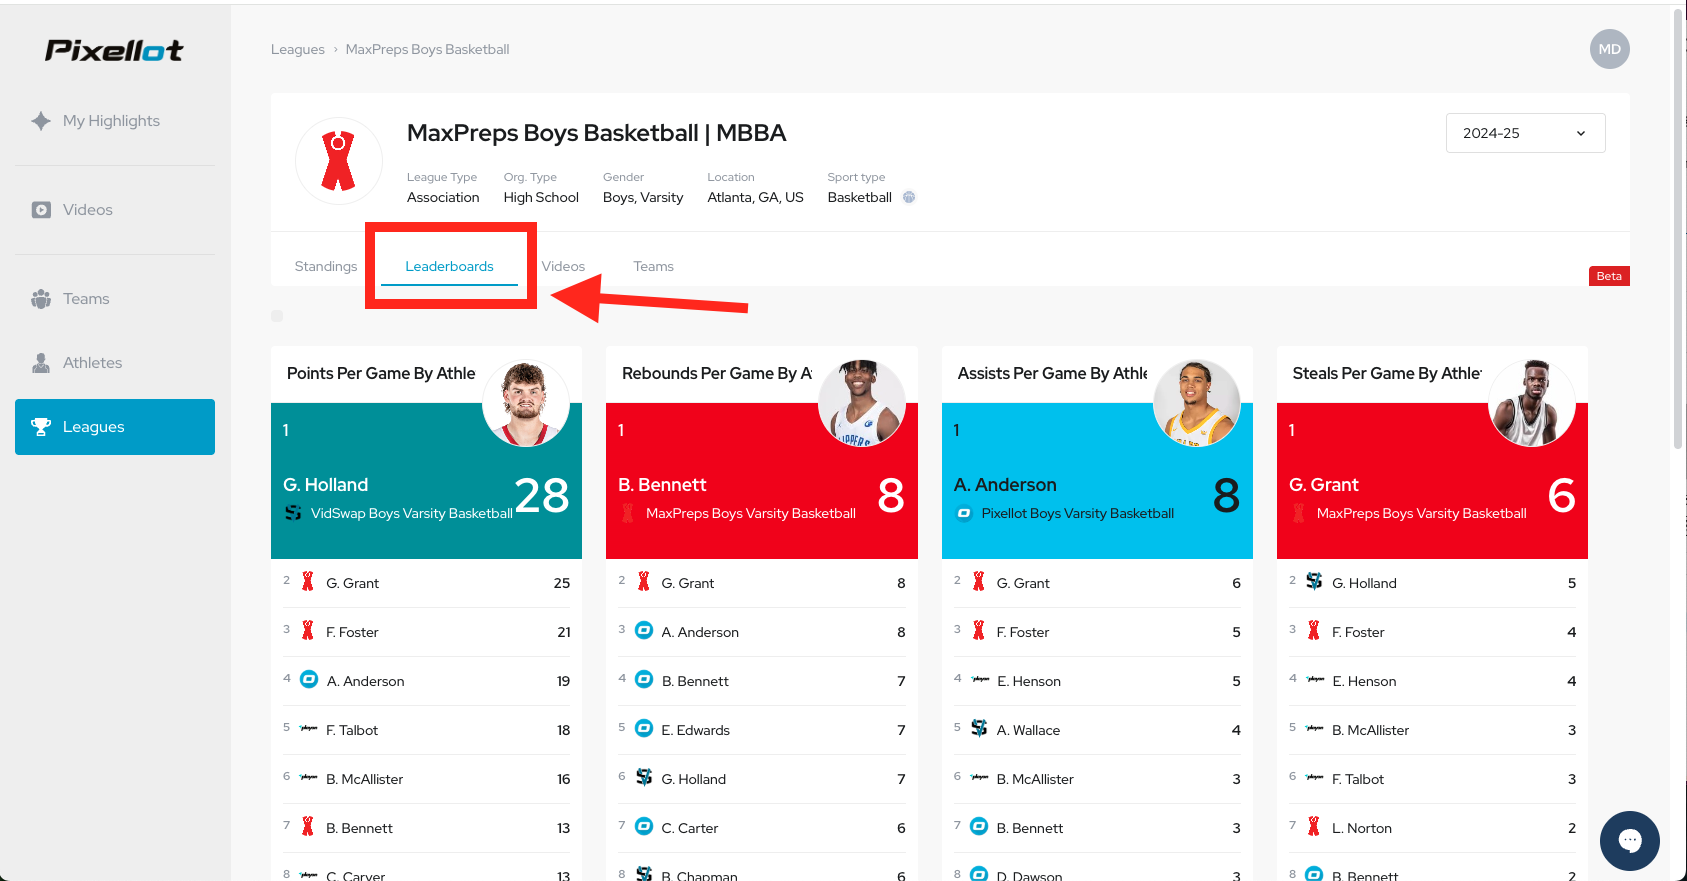
Task: Click the Teams sidebar icon
Action: (x=41, y=299)
